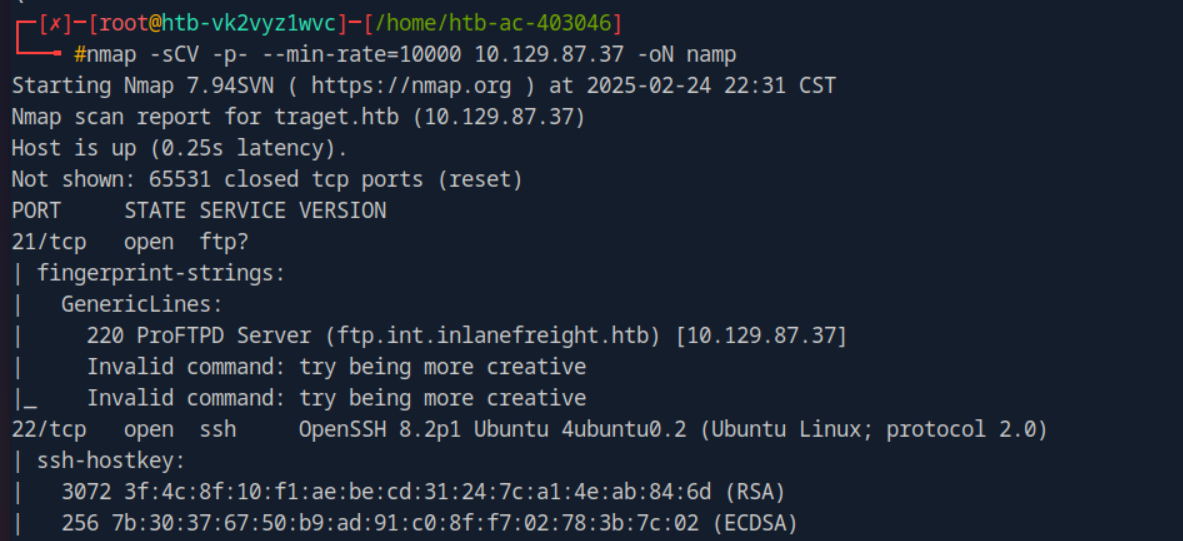
Task: Click the 21/tcp port entry
Action: point(48,241)
